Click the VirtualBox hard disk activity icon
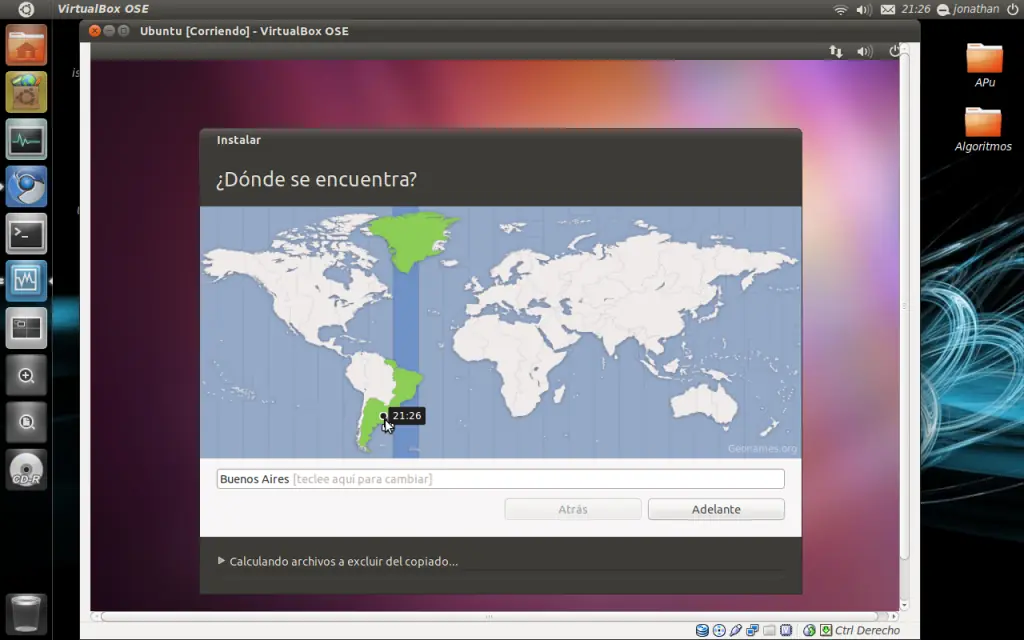The height and width of the screenshot is (640, 1024). pyautogui.click(x=702, y=630)
